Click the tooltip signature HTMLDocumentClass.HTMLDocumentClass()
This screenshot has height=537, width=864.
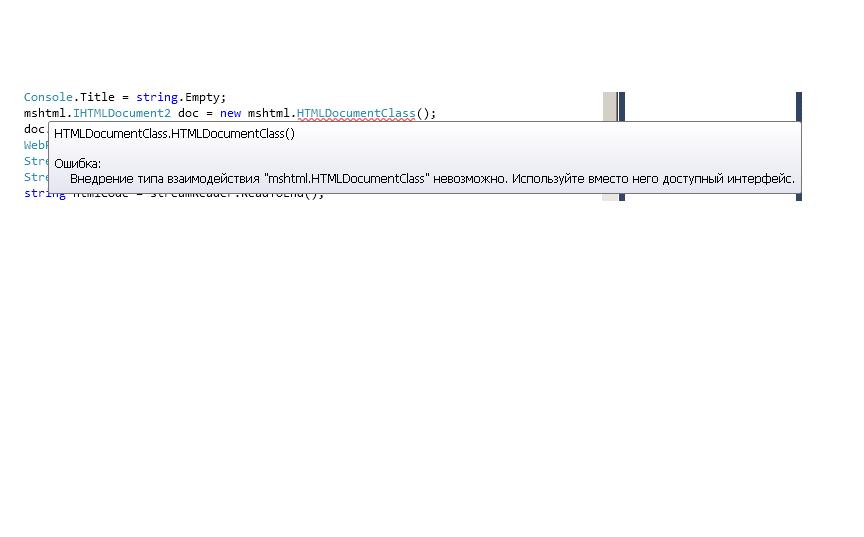174,134
